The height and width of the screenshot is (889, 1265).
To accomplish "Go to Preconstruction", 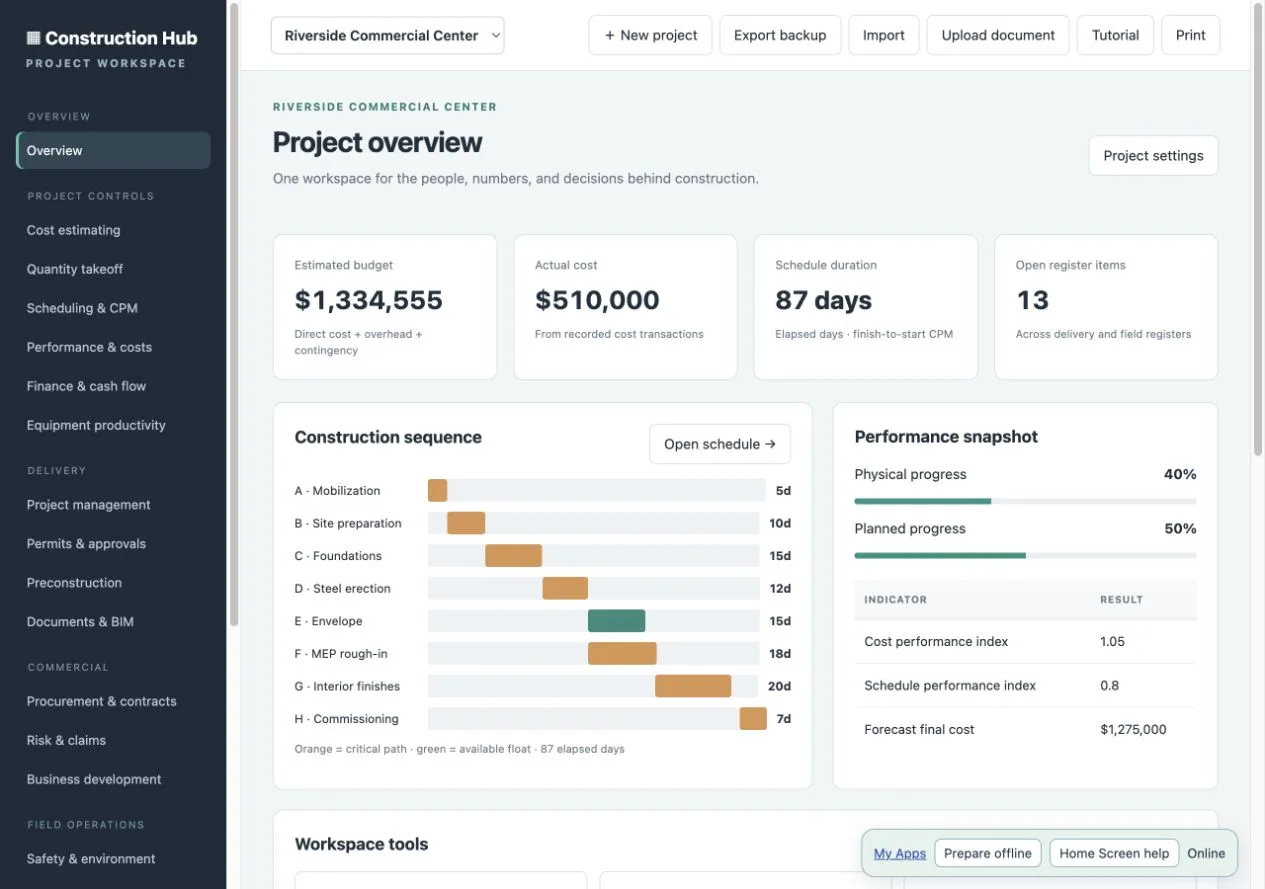I will pyautogui.click(x=114, y=583).
